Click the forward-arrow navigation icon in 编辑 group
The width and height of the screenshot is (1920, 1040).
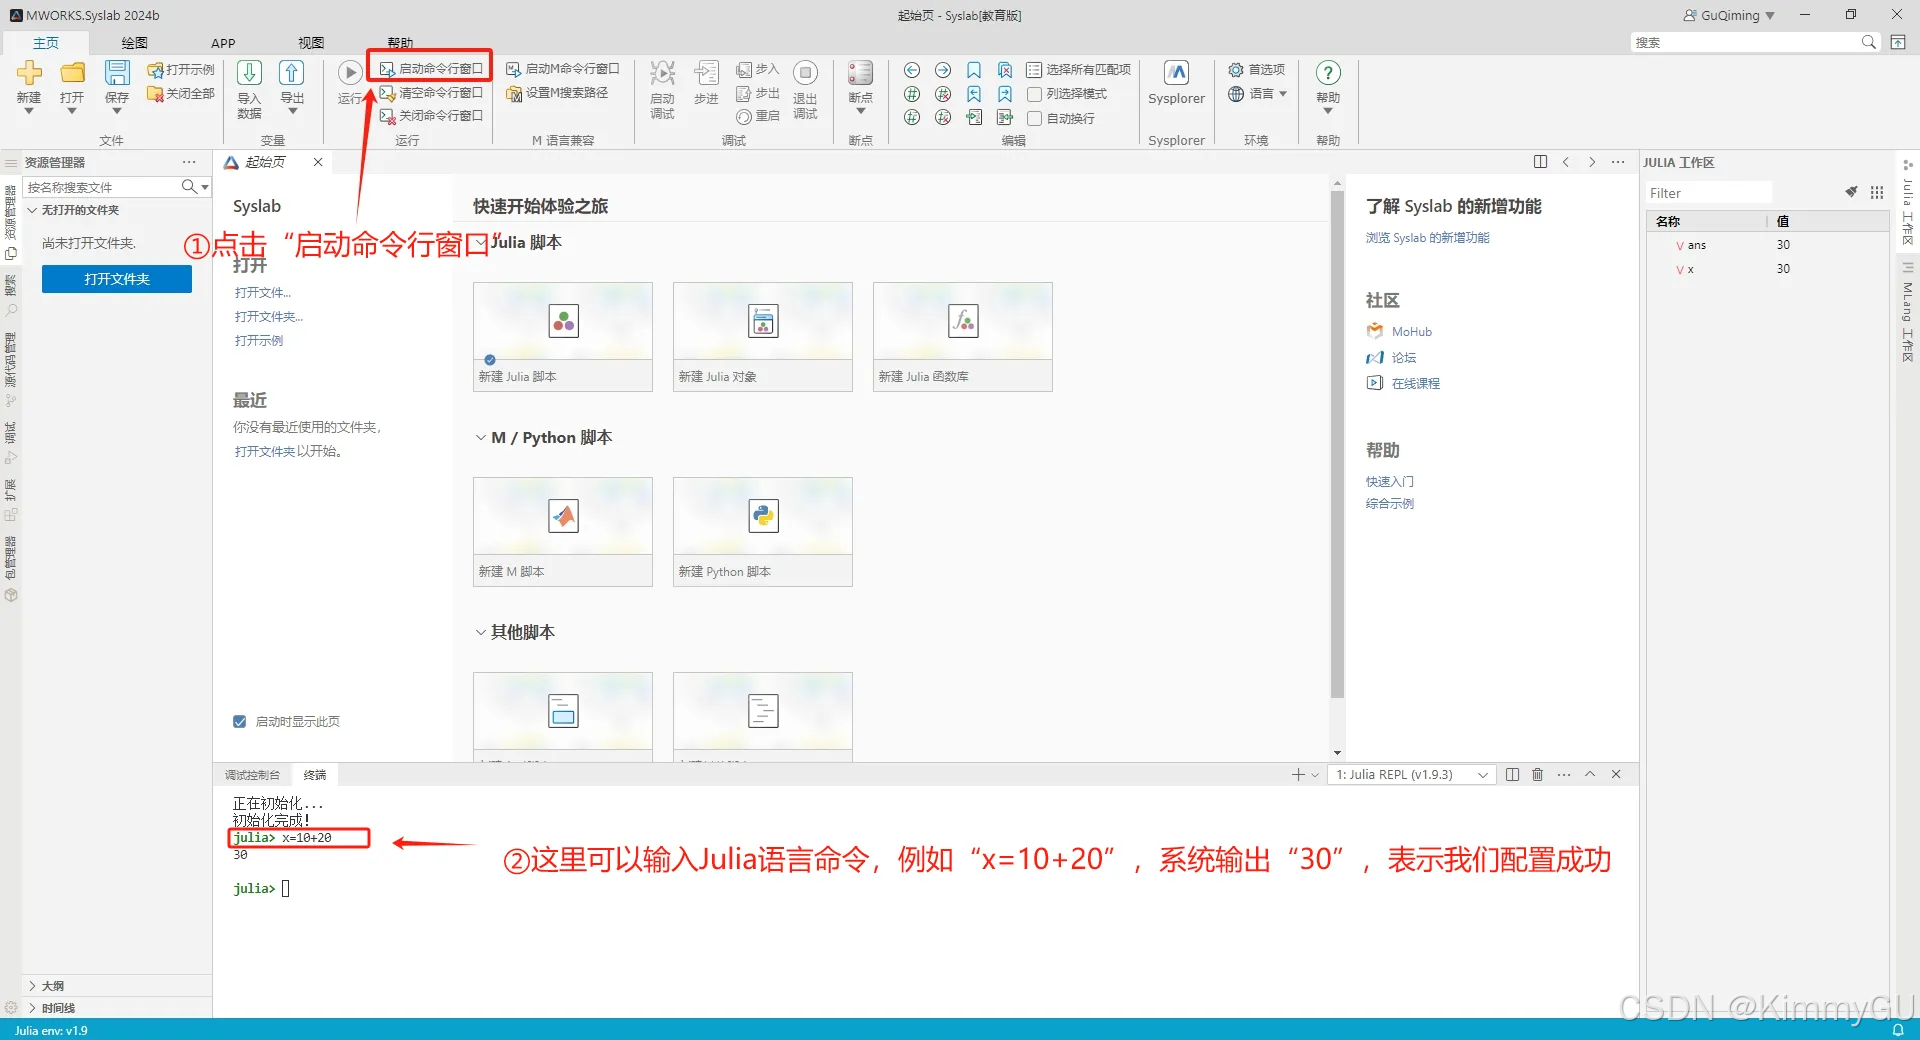point(943,70)
